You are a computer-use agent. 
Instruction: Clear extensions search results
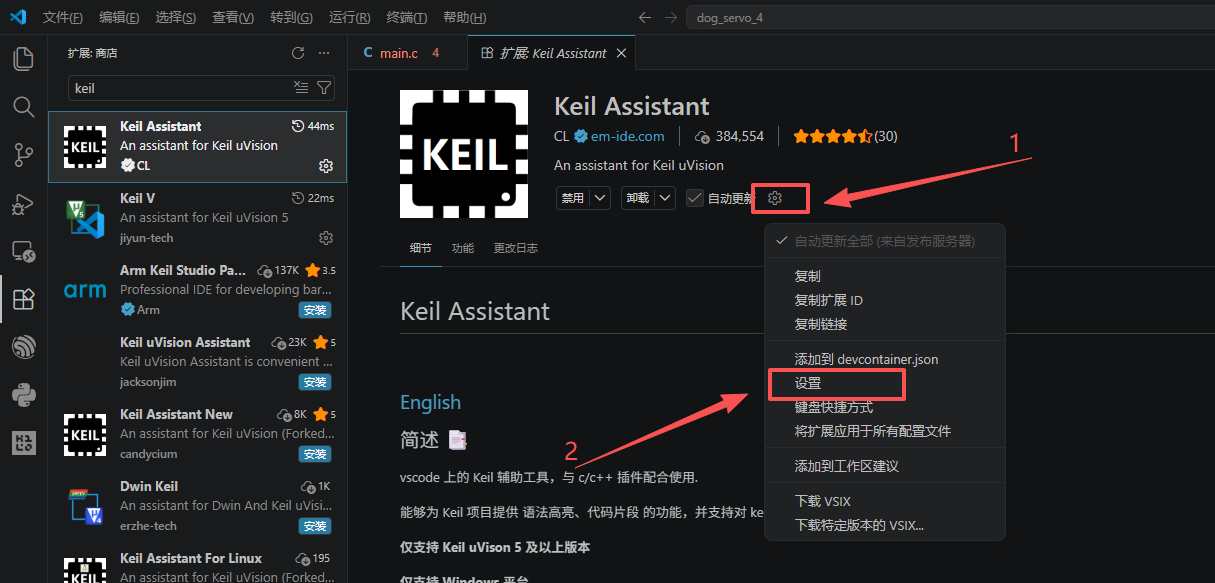[301, 88]
